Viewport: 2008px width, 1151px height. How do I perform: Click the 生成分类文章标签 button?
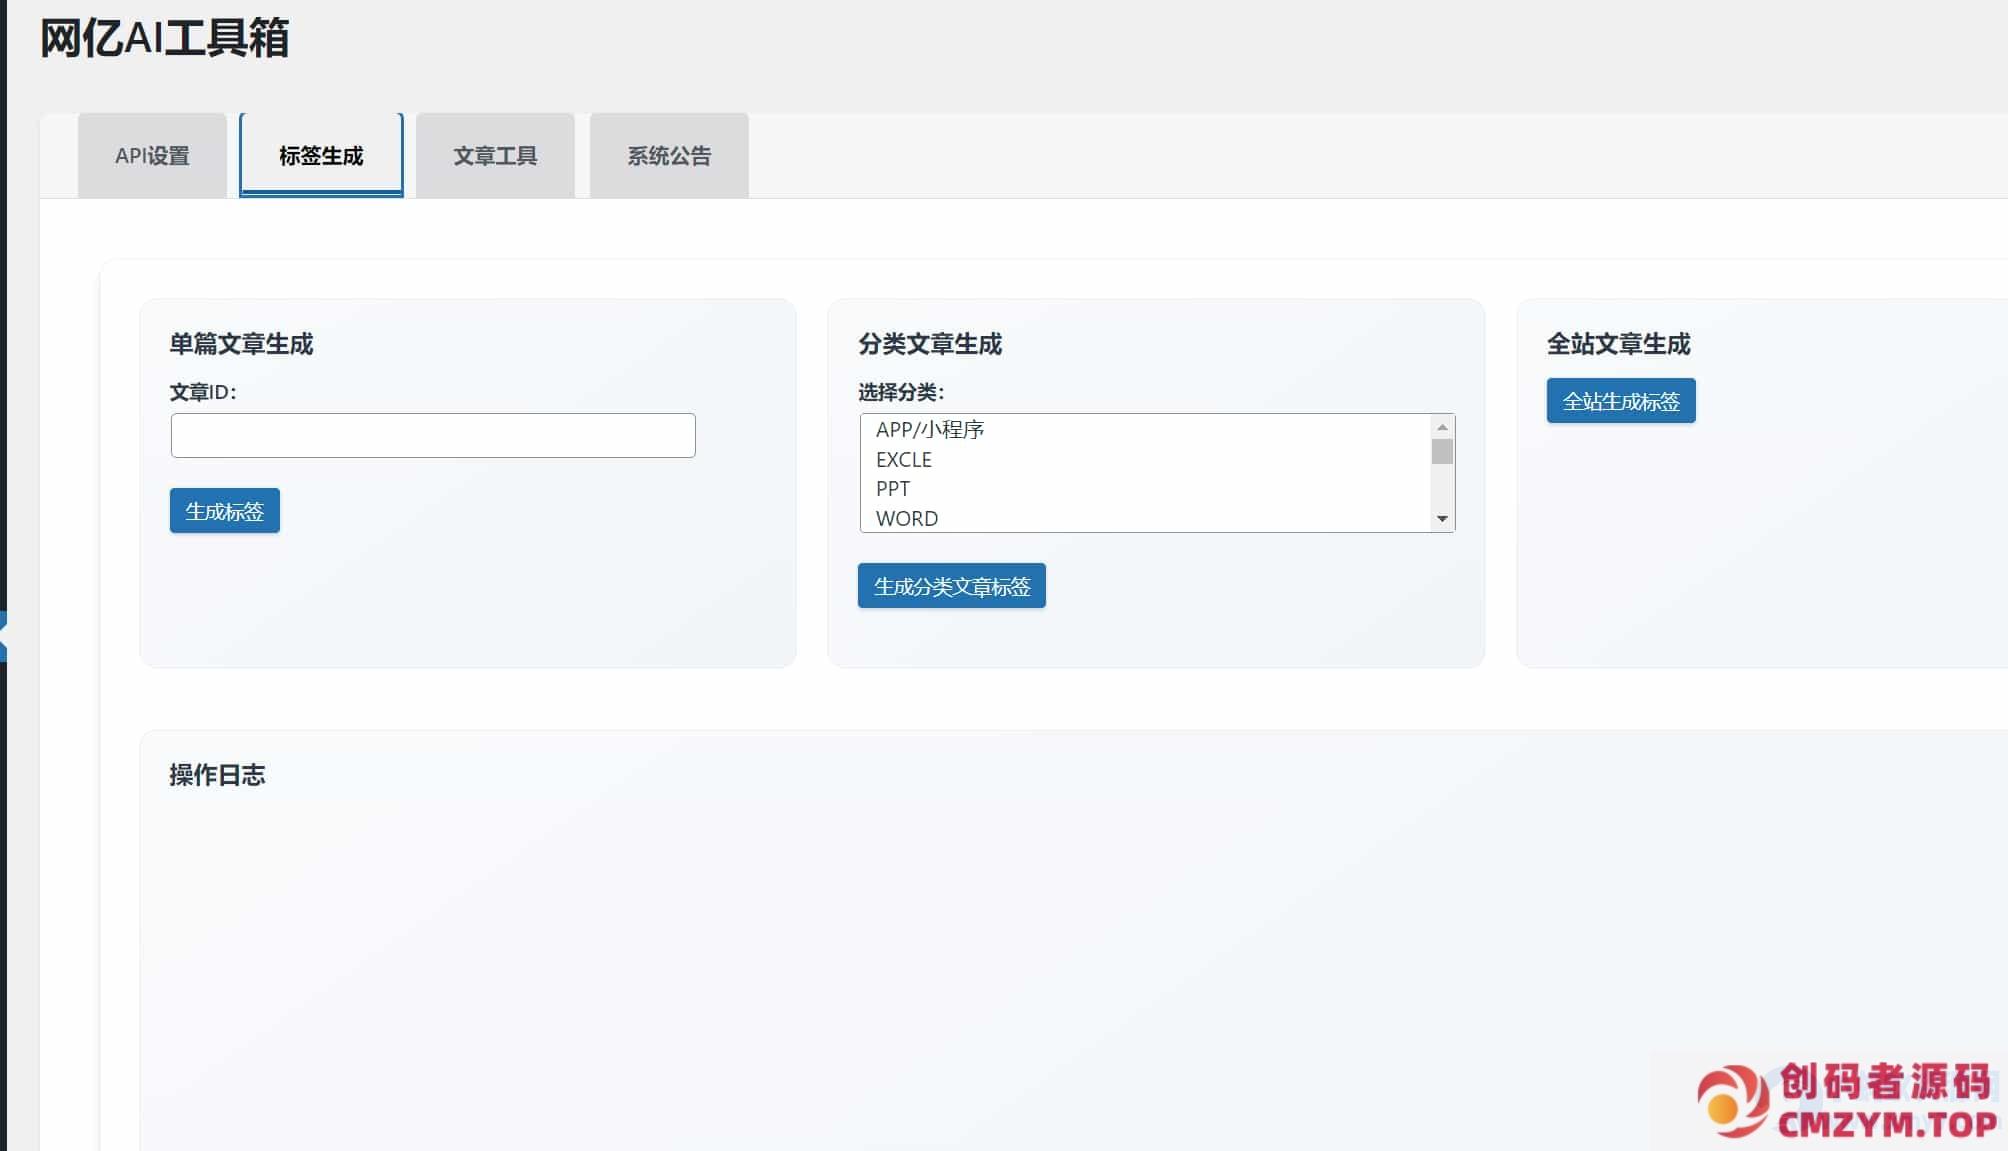point(951,586)
